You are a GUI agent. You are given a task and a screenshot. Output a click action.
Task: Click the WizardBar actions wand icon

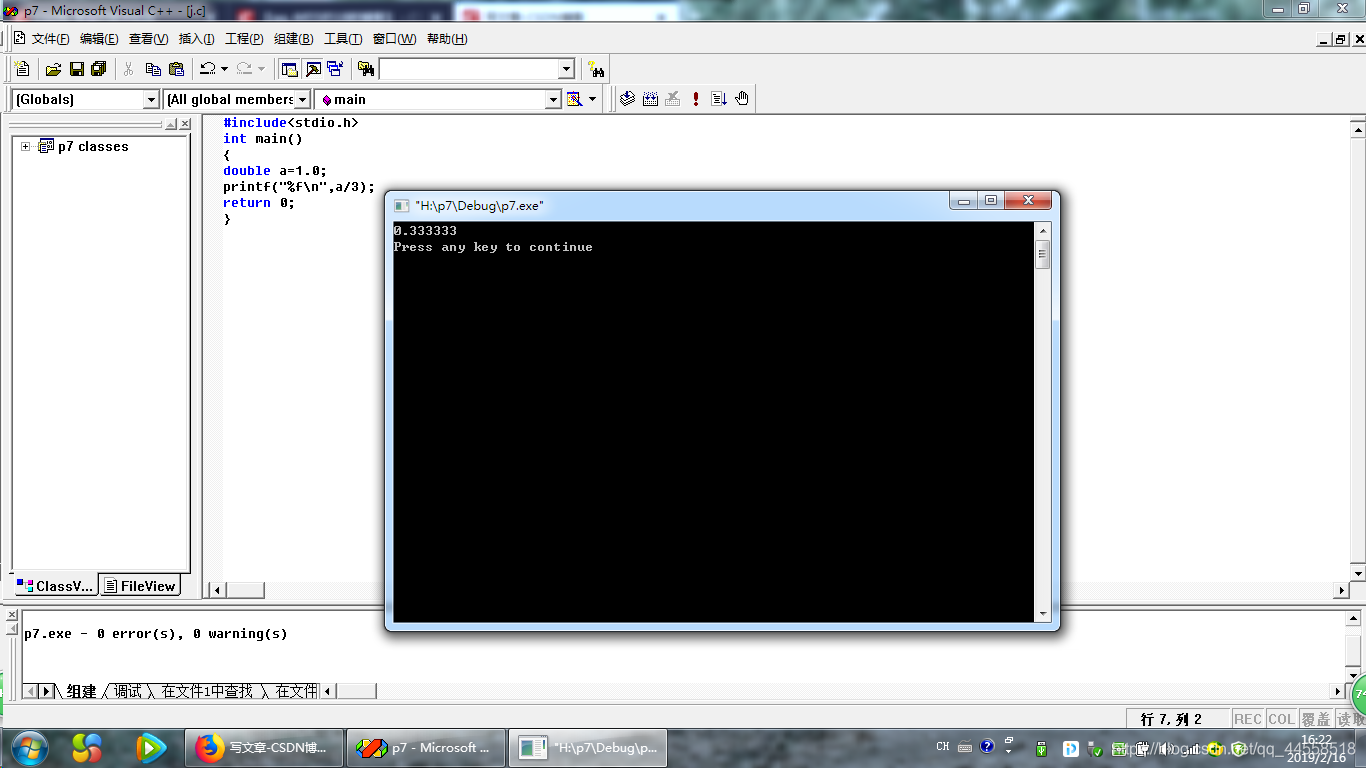(574, 99)
